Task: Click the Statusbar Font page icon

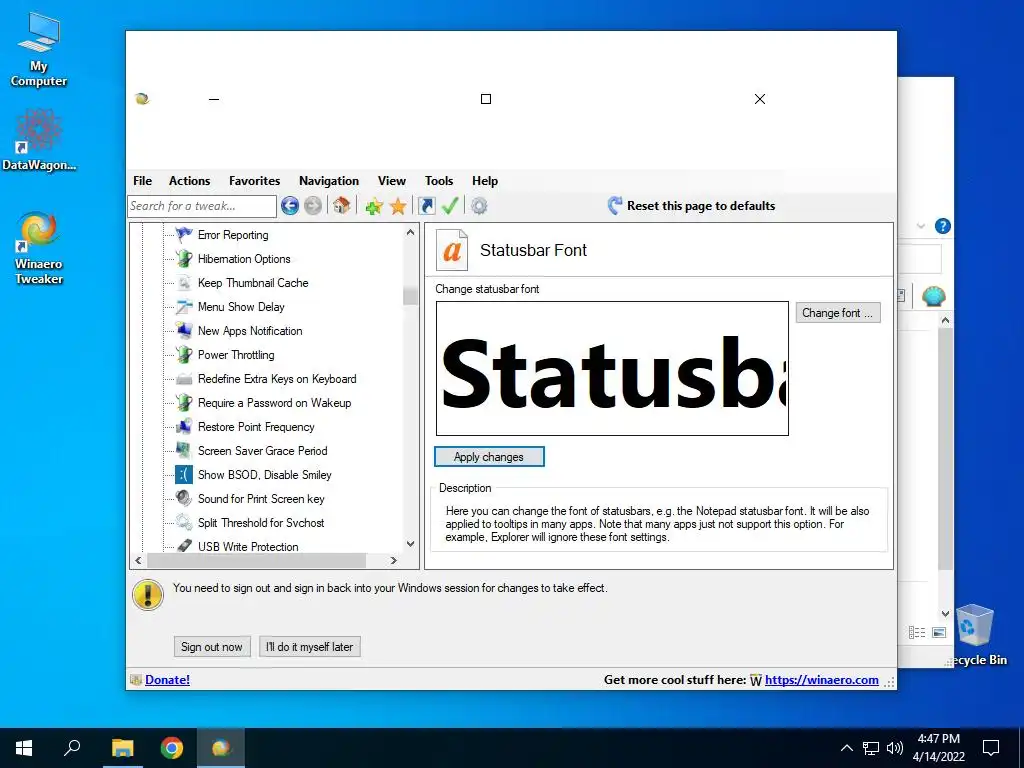Action: point(452,250)
